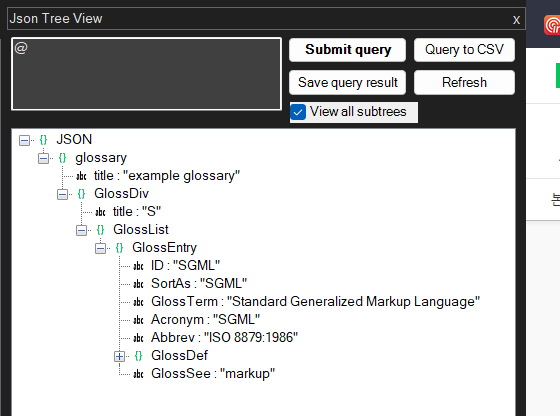Image resolution: width=560 pixels, height=416 pixels.
Task: Click the Query to CSV button
Action: click(464, 50)
